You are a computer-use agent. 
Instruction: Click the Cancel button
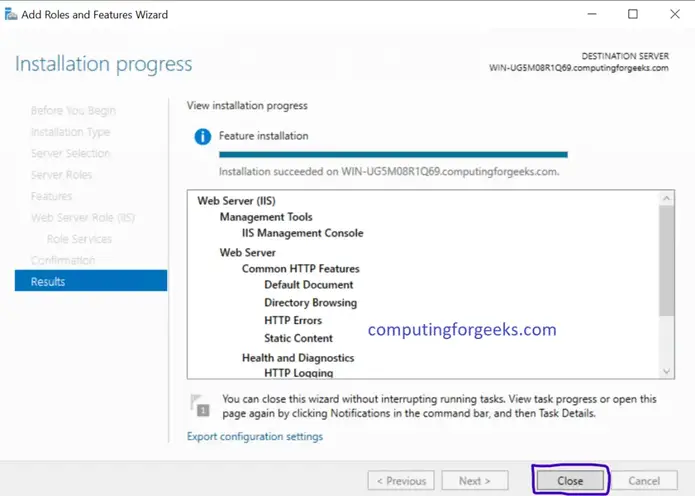[644, 480]
